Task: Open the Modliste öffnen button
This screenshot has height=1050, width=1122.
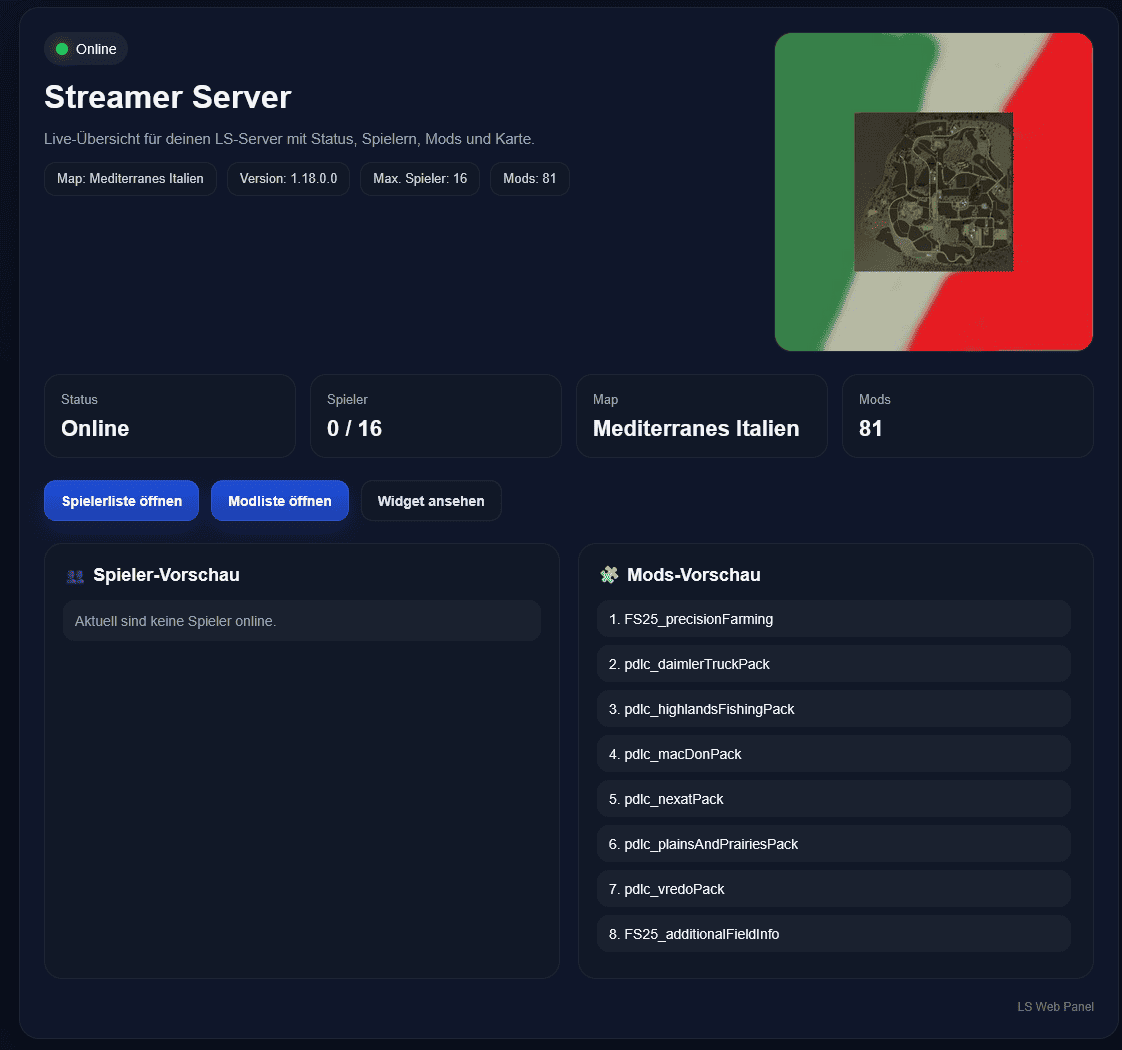Action: (x=280, y=501)
